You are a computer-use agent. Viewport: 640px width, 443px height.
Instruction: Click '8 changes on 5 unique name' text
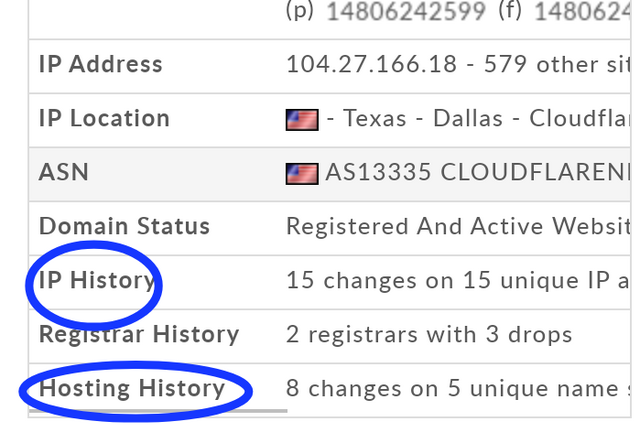pos(458,388)
